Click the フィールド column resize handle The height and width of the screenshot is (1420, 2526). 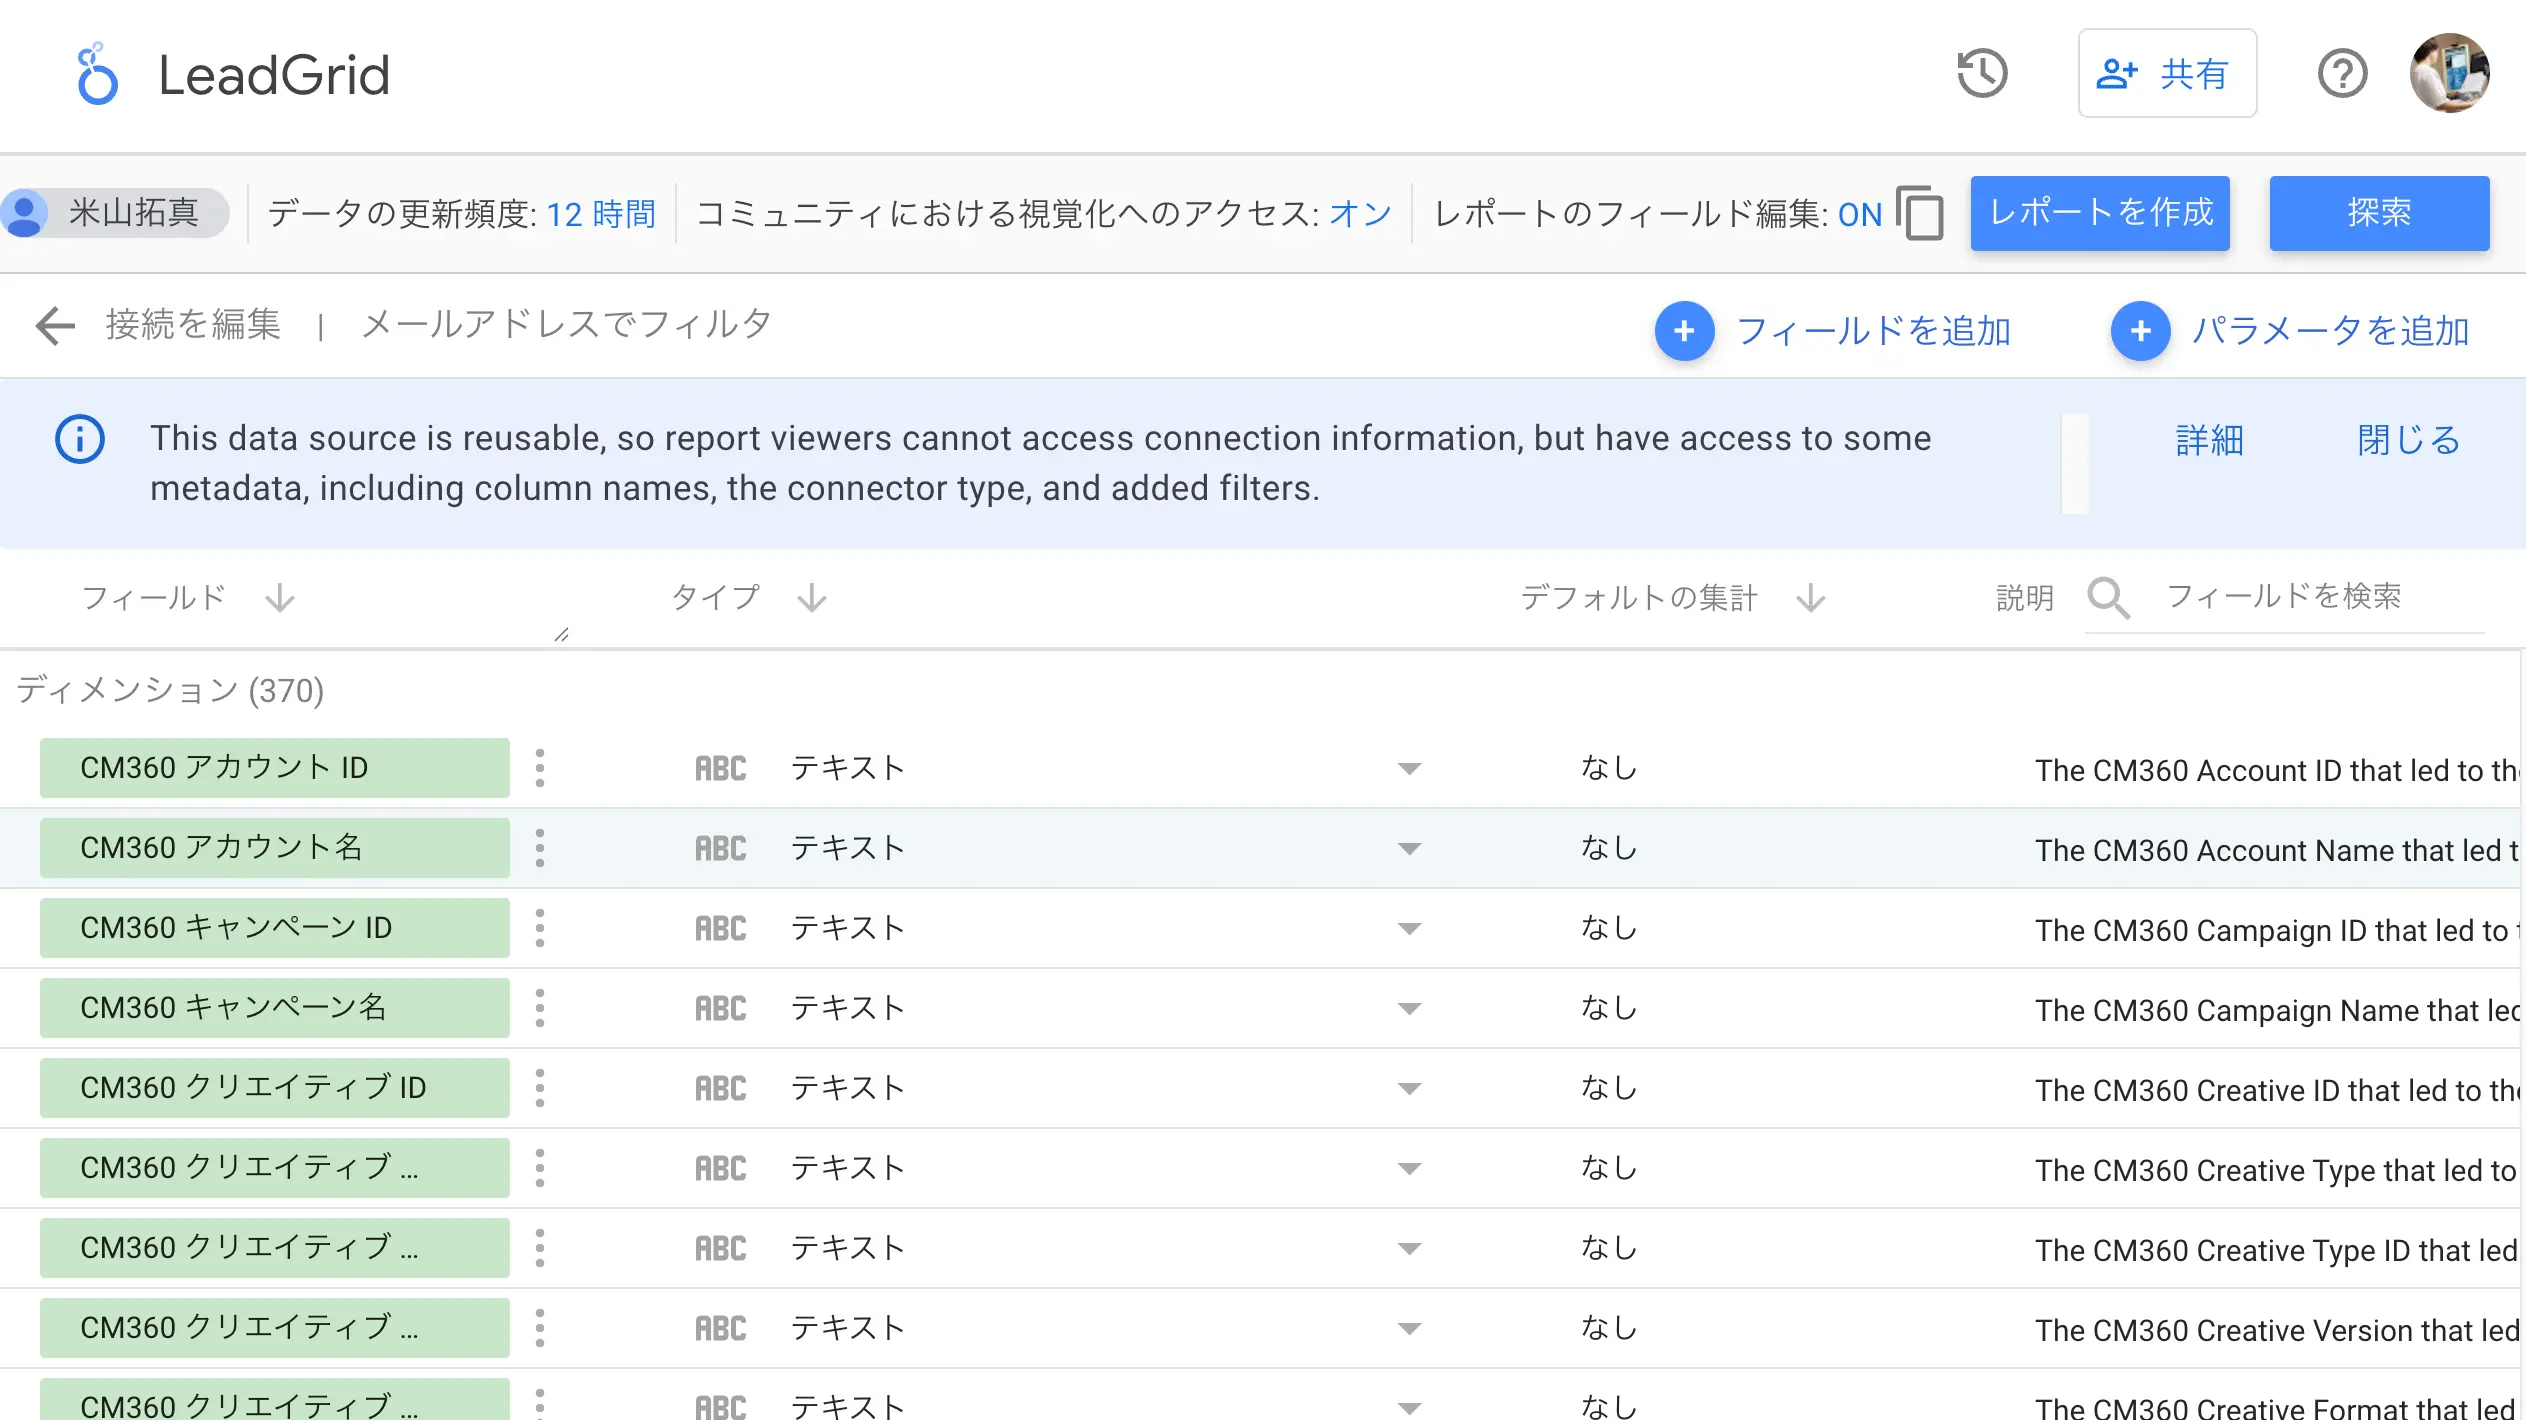[562, 635]
